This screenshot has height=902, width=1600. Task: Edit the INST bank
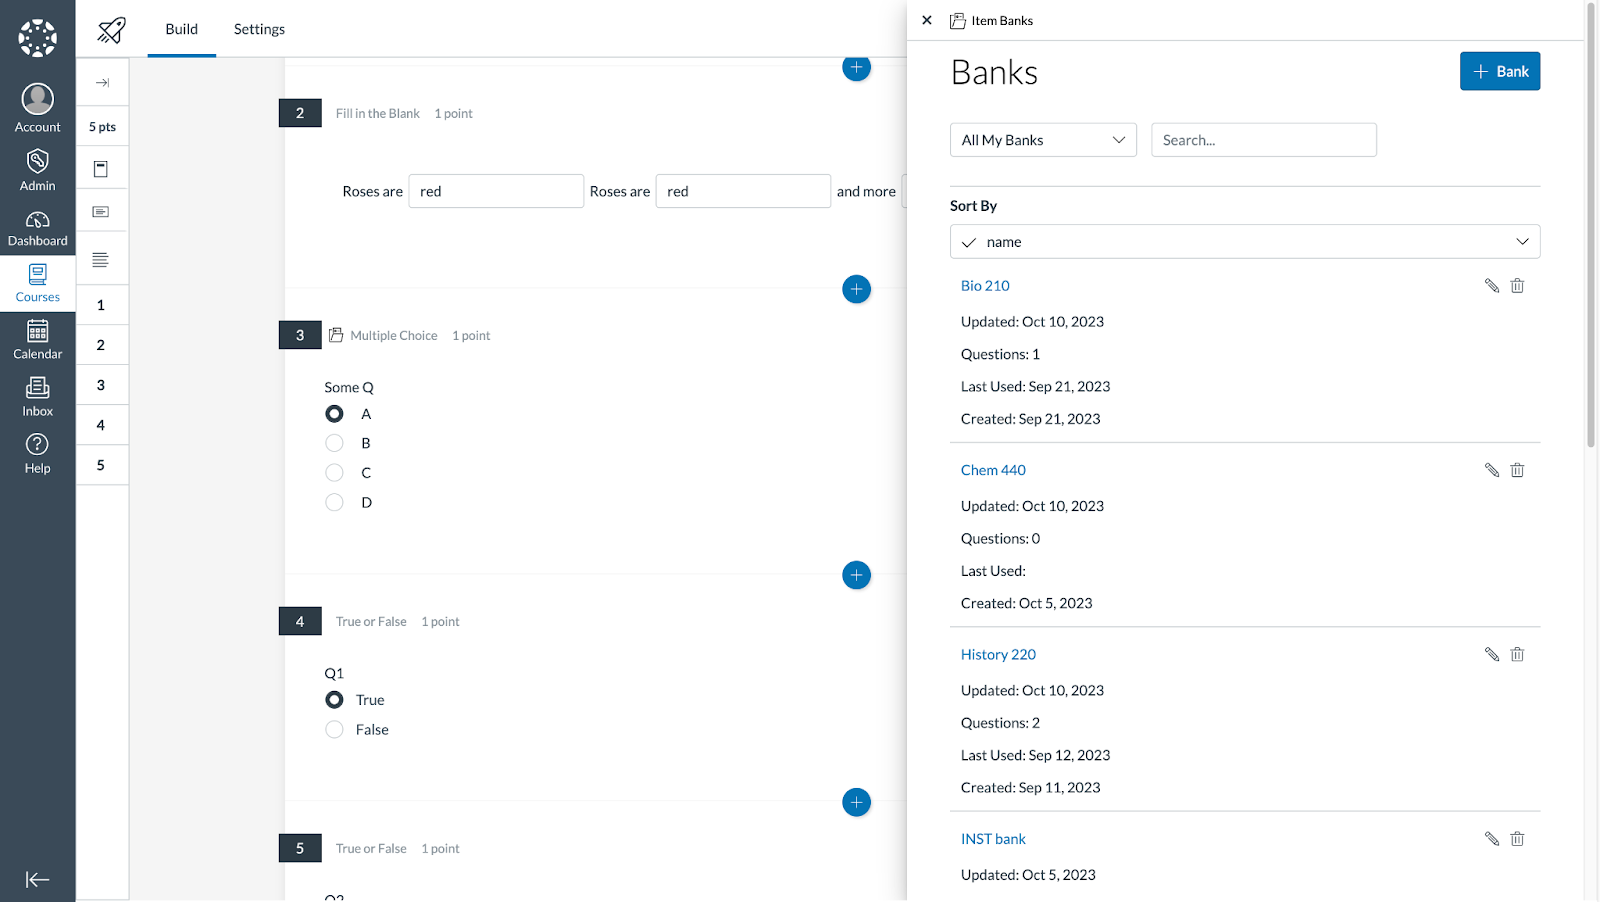point(1492,839)
